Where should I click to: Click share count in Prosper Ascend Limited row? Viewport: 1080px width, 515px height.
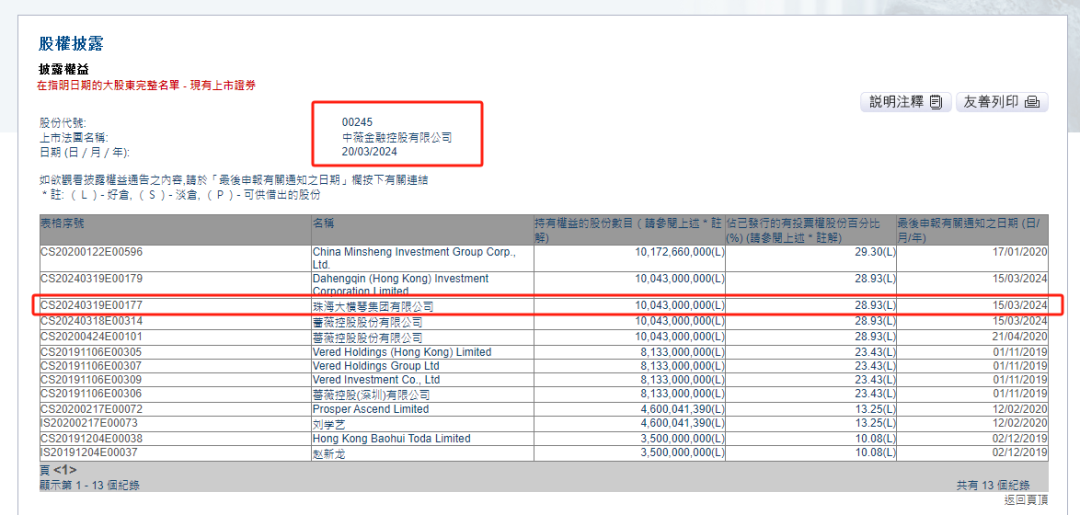click(682, 410)
